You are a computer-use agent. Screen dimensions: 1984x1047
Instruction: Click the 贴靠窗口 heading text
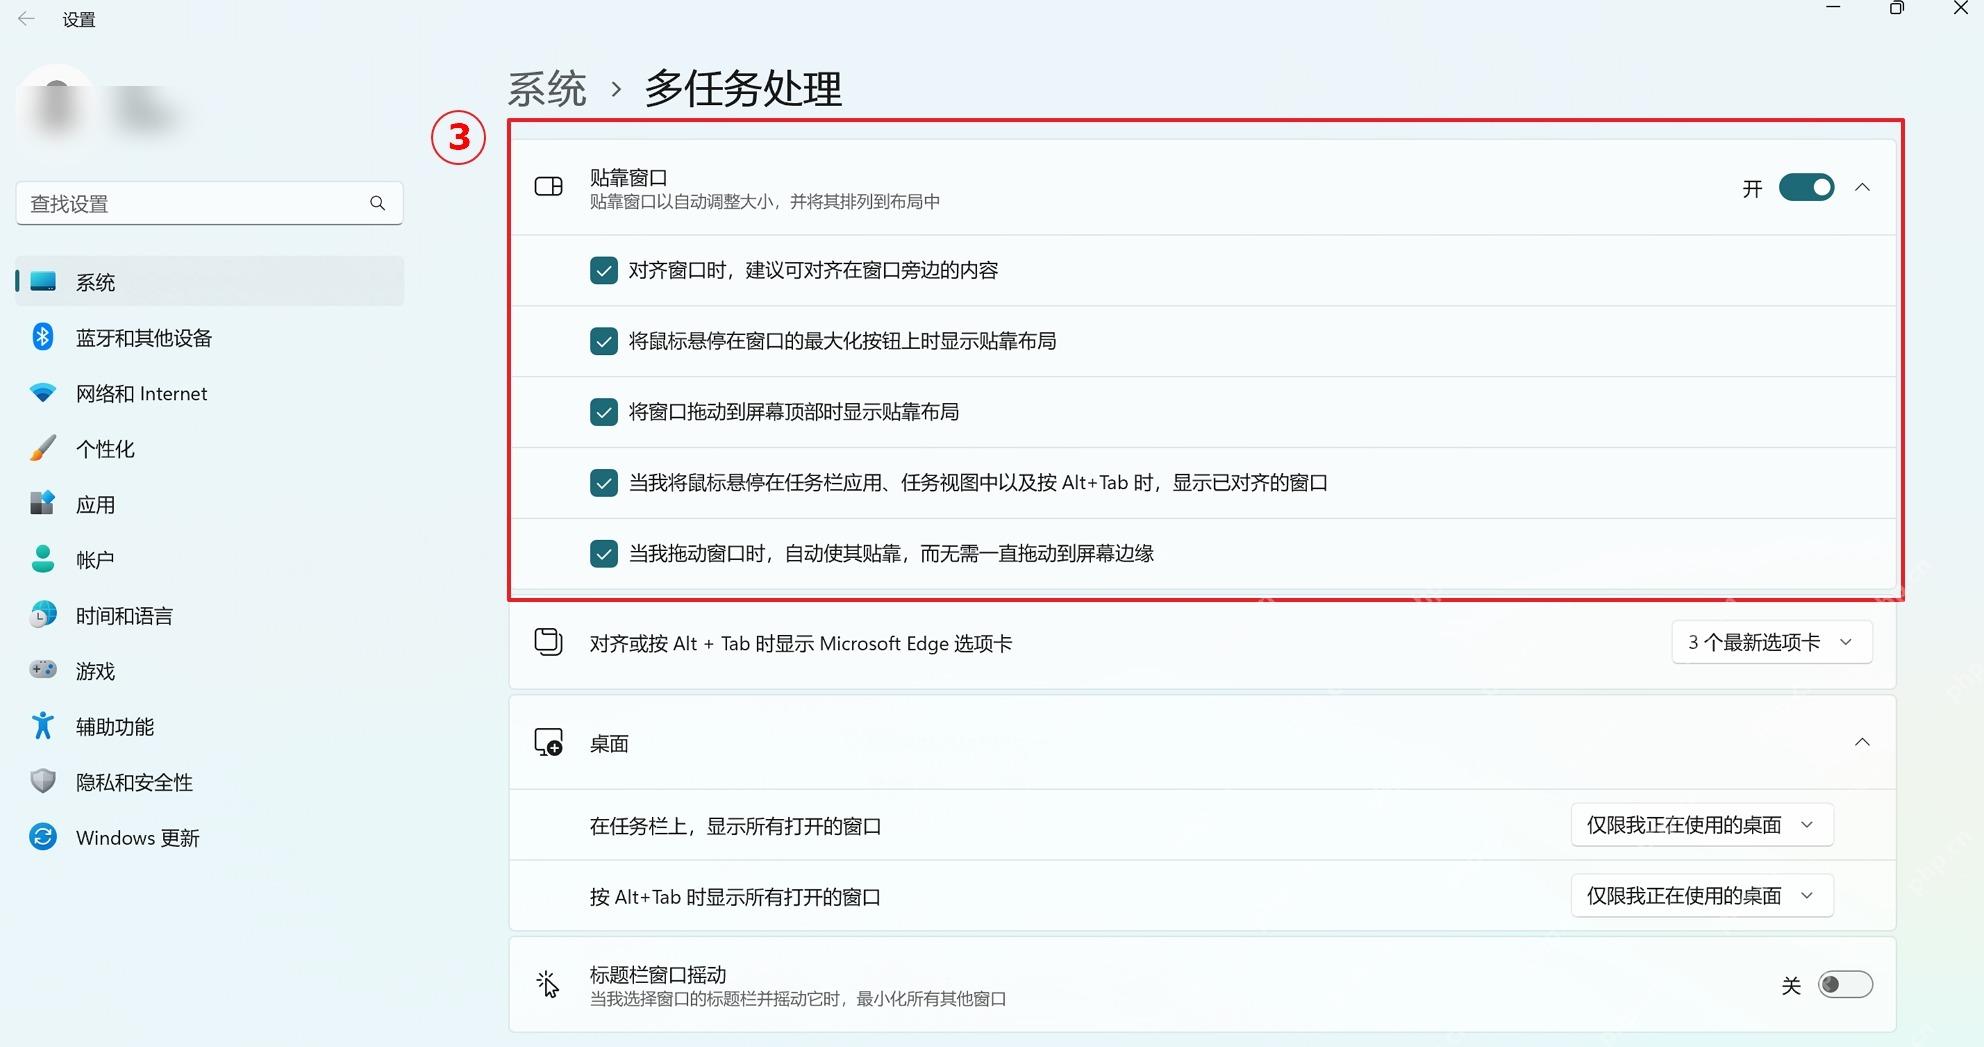628,177
